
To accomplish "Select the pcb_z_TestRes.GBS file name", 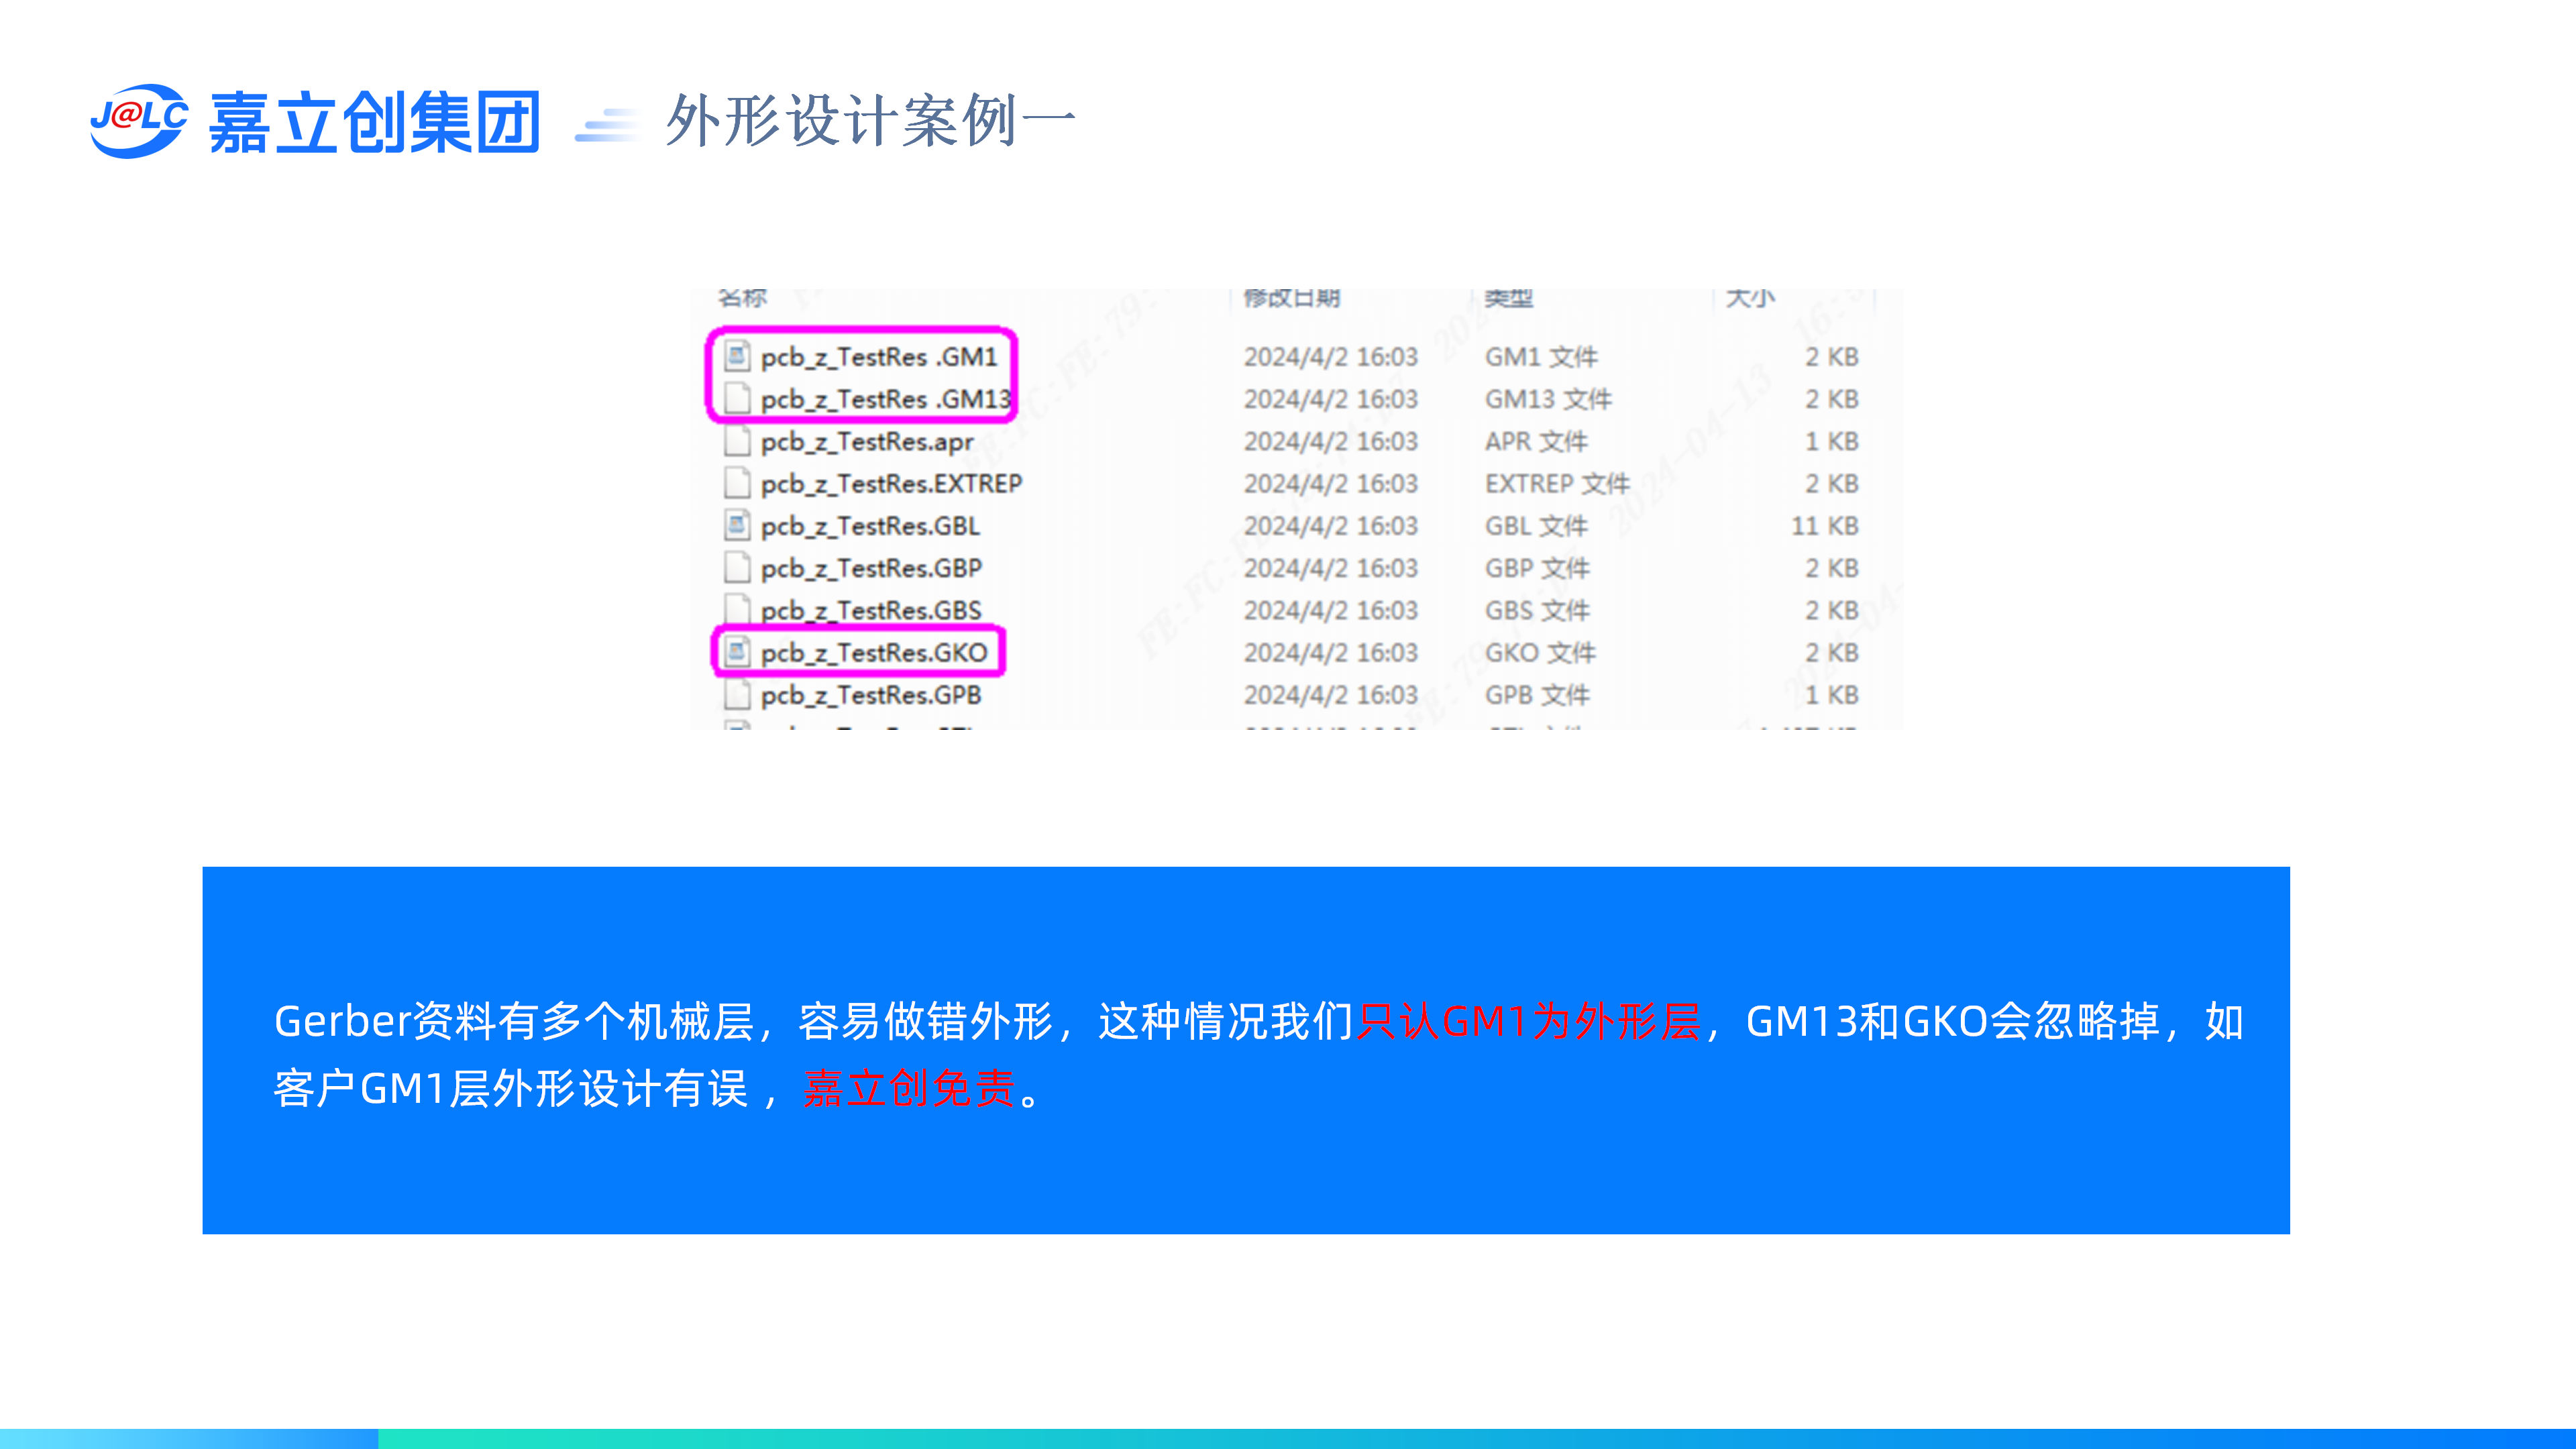I will coord(870,610).
